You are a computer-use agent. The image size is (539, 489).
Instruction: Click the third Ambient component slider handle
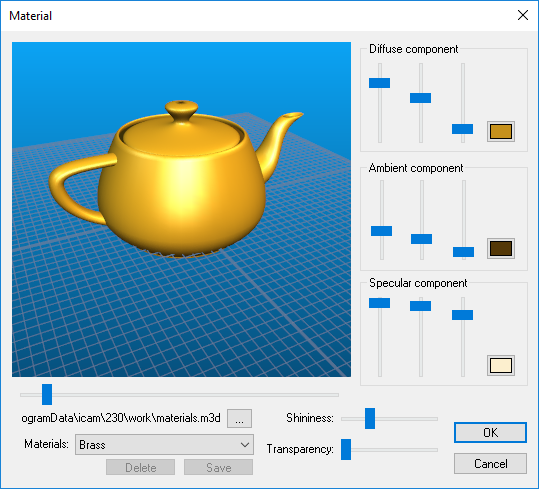pos(463,252)
